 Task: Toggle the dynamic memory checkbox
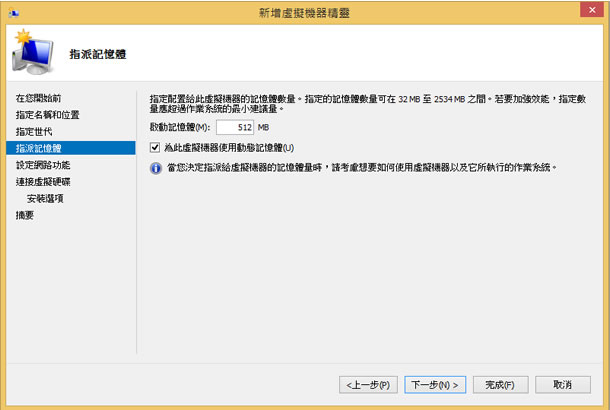155,147
